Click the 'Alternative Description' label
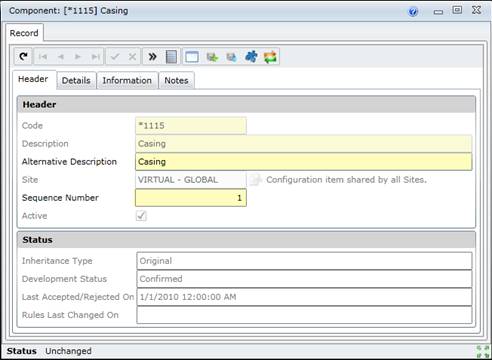The width and height of the screenshot is (492, 360). click(x=69, y=162)
